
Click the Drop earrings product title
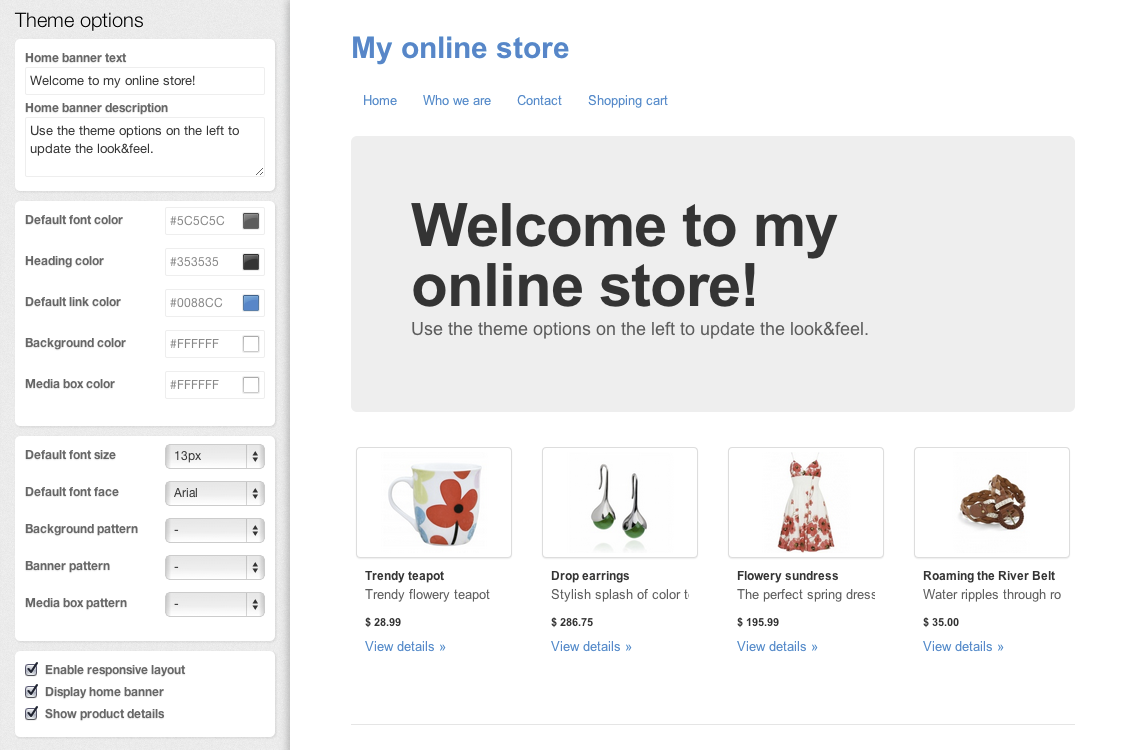[590, 576]
